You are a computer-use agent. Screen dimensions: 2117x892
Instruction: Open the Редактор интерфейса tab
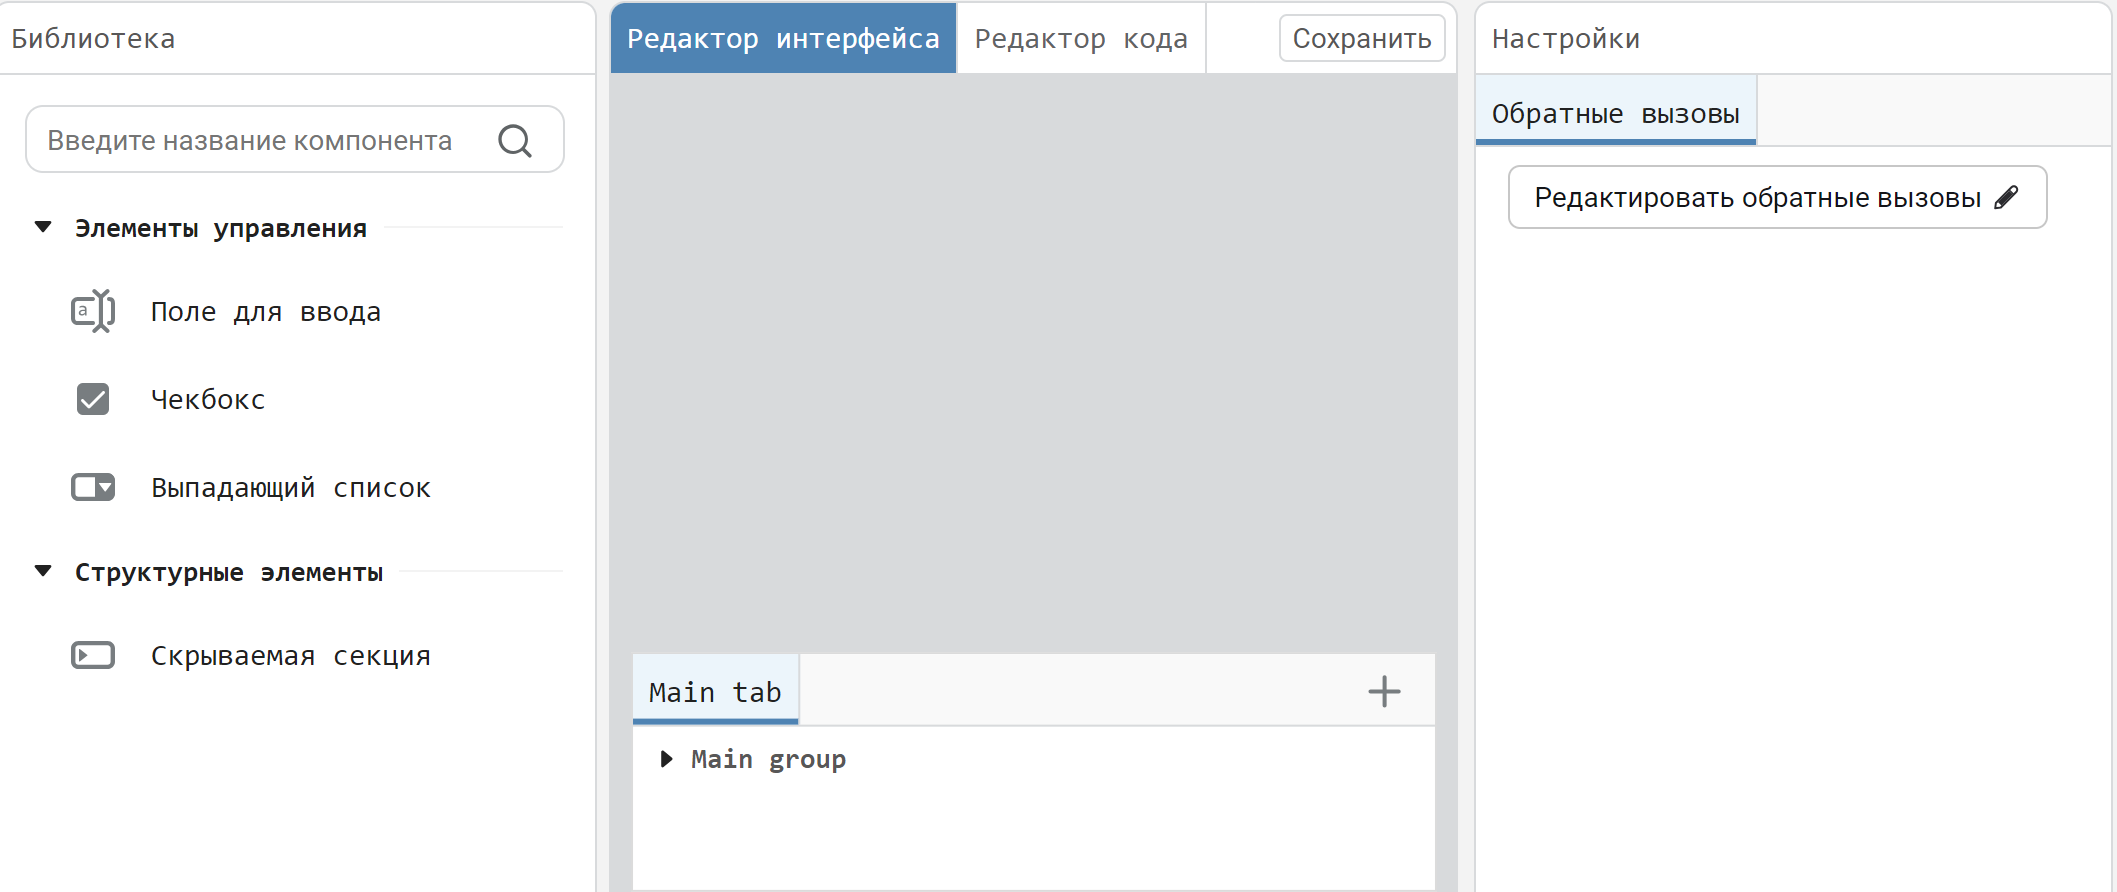(783, 38)
